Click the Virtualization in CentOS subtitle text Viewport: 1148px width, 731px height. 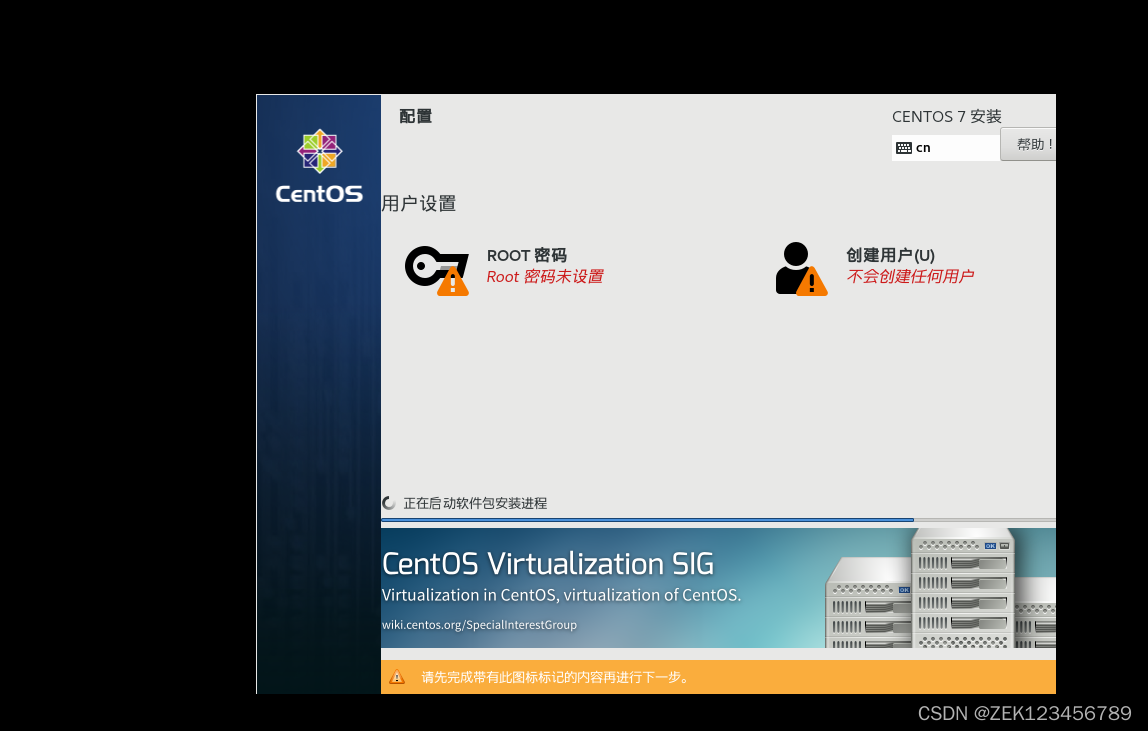(x=562, y=595)
